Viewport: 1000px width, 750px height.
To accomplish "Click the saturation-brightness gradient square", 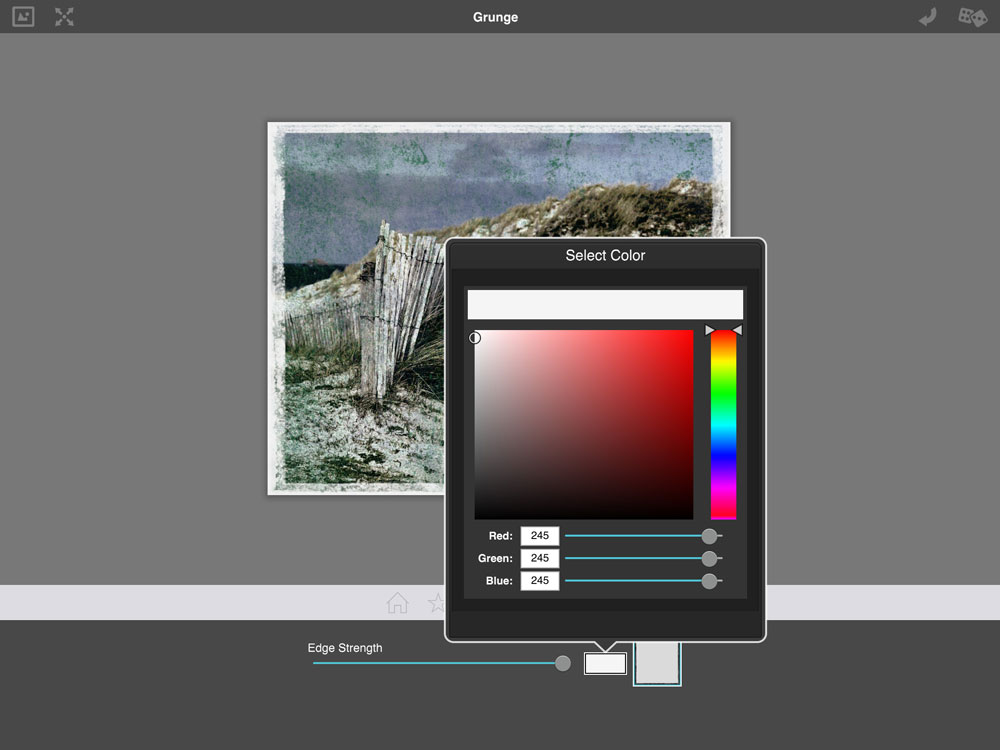I will pos(583,424).
